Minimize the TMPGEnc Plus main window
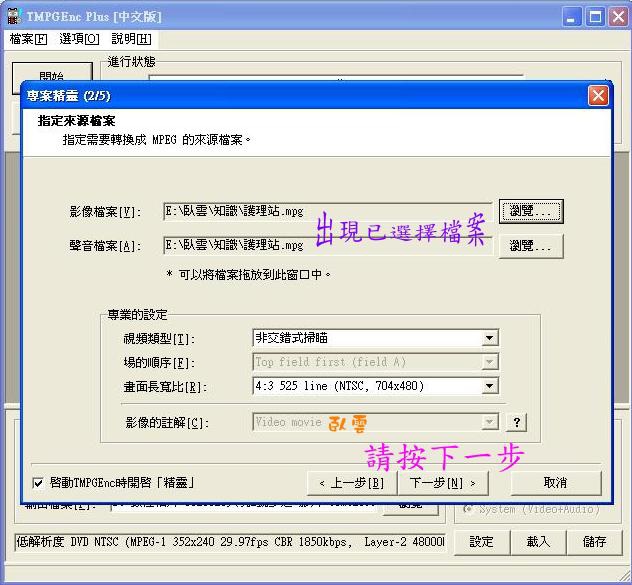 click(571, 17)
